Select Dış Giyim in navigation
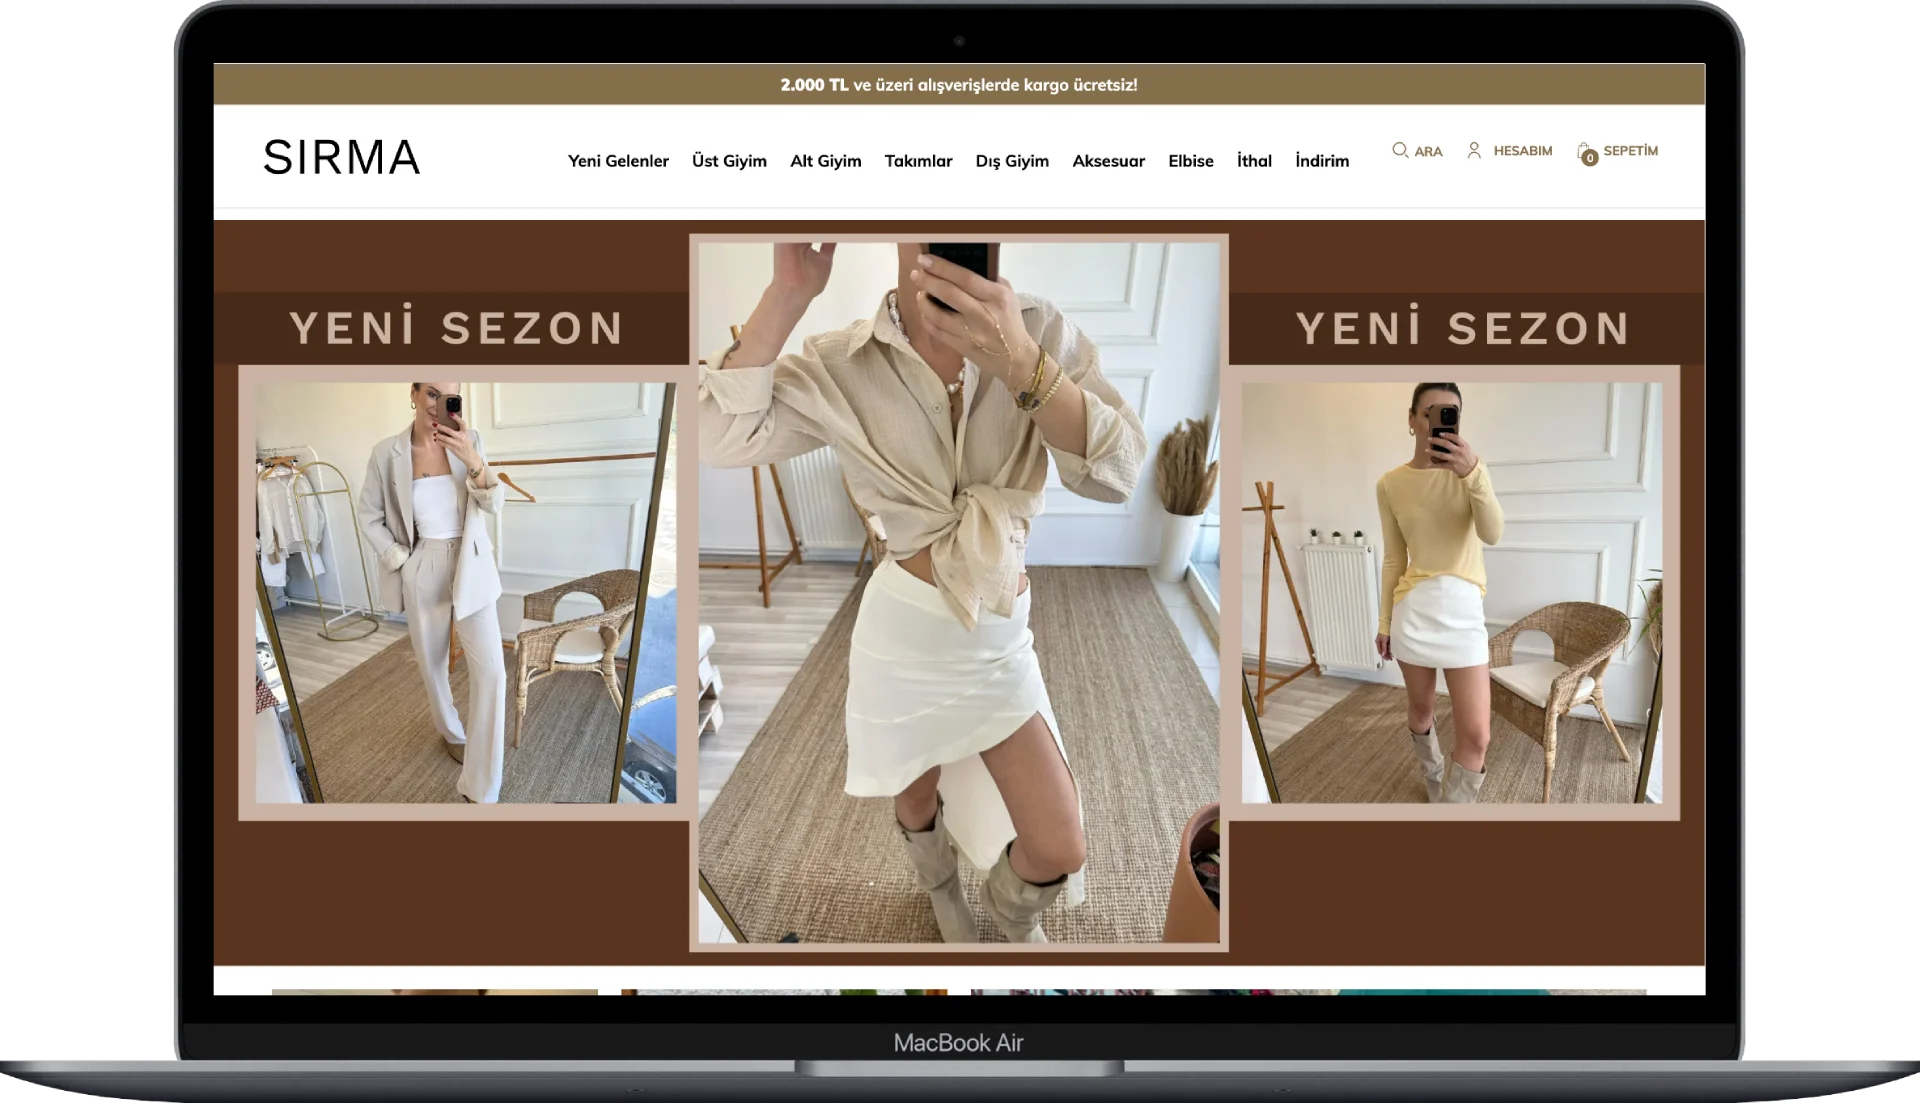Viewport: 1920px width, 1103px height. (x=1012, y=161)
